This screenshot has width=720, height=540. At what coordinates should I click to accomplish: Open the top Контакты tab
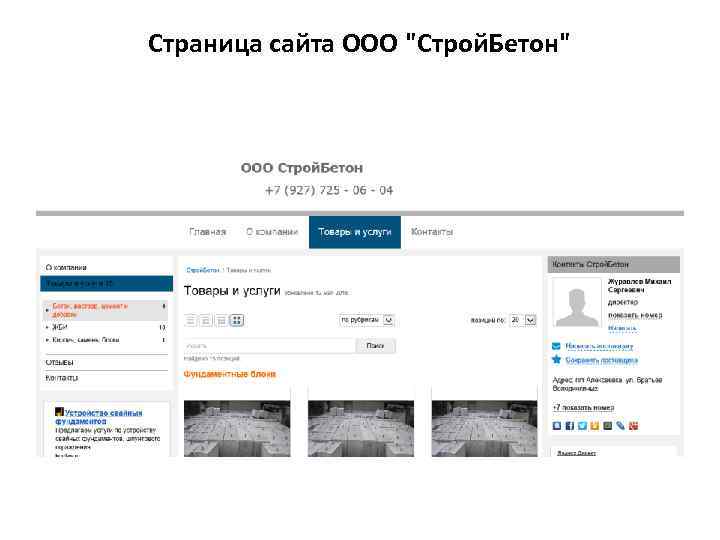432,232
